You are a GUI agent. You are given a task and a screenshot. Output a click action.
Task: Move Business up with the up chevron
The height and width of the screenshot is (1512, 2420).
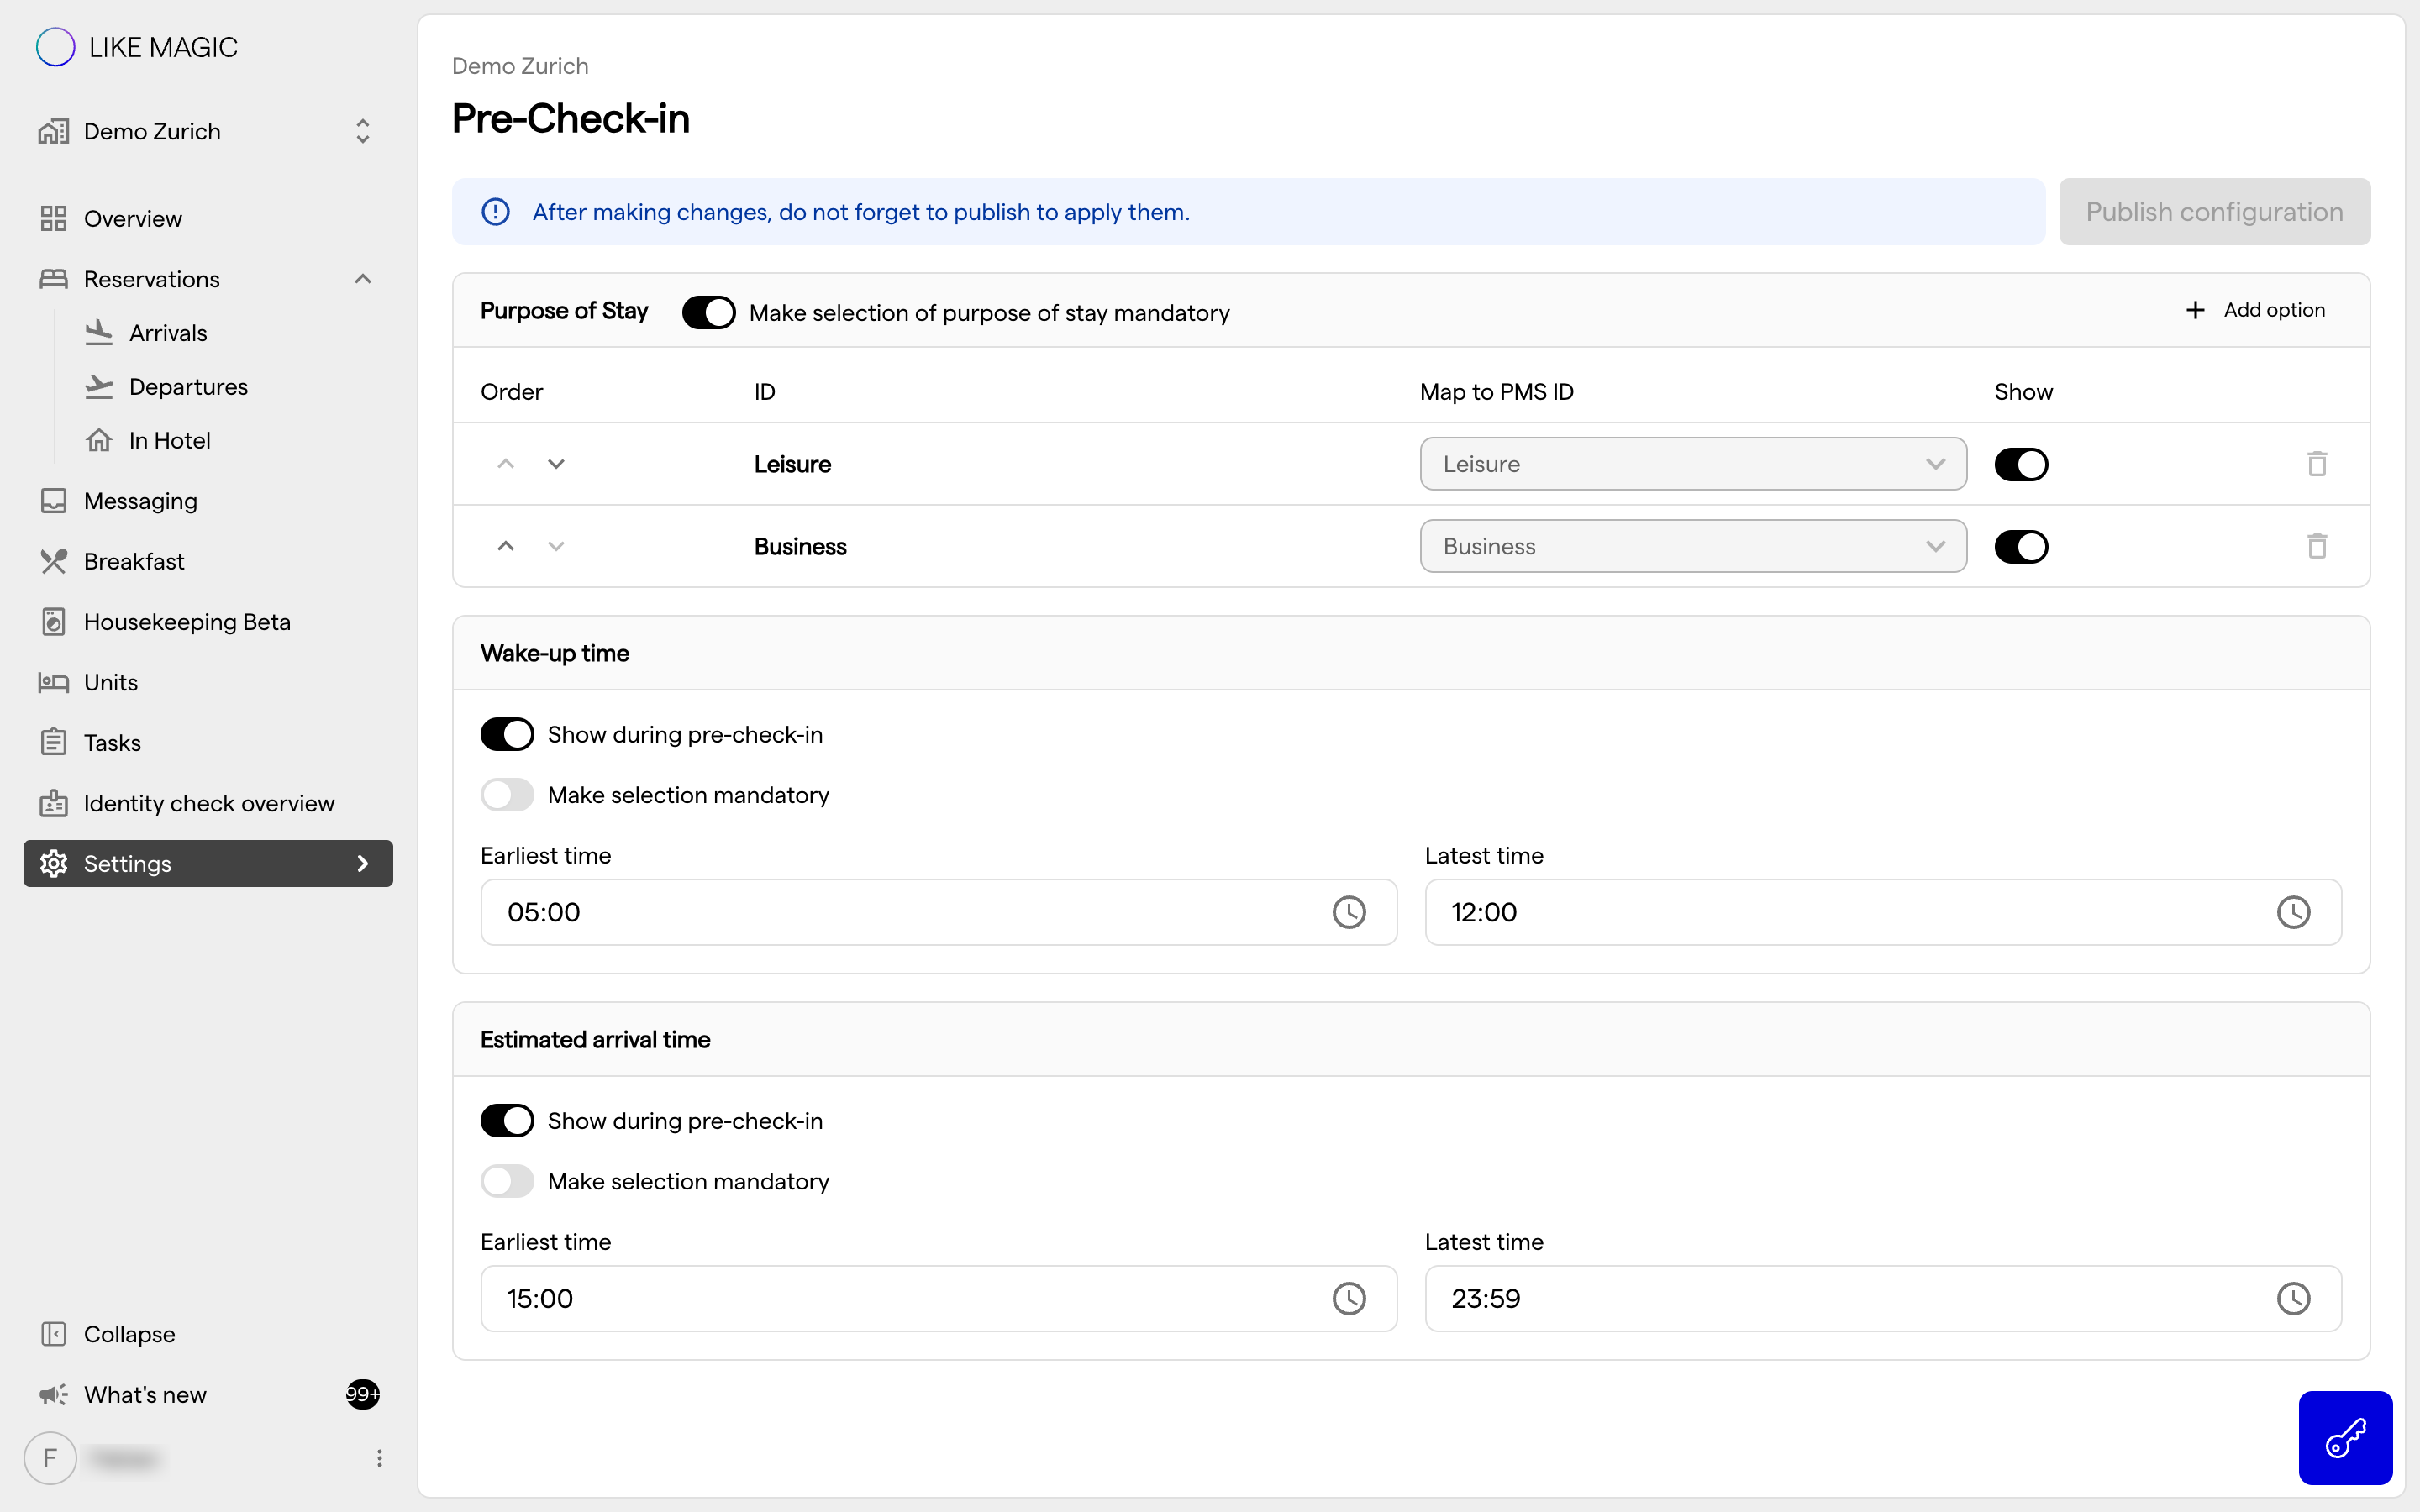click(x=506, y=546)
